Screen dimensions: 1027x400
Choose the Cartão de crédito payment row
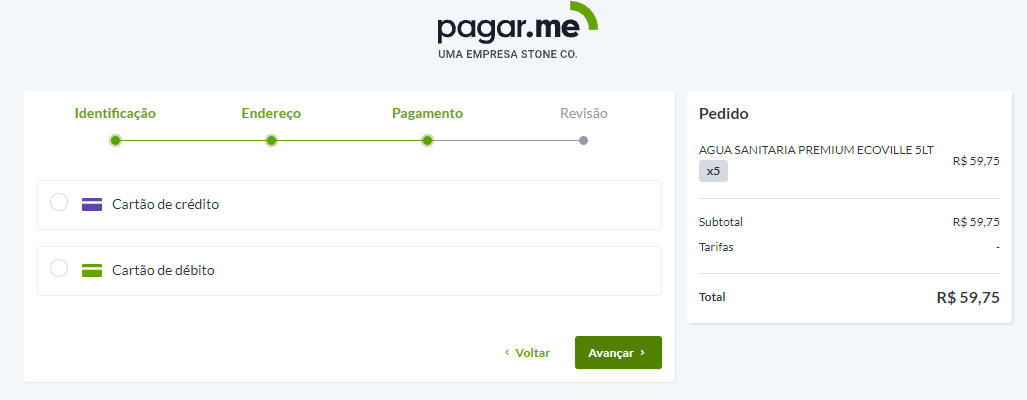pyautogui.click(x=349, y=205)
